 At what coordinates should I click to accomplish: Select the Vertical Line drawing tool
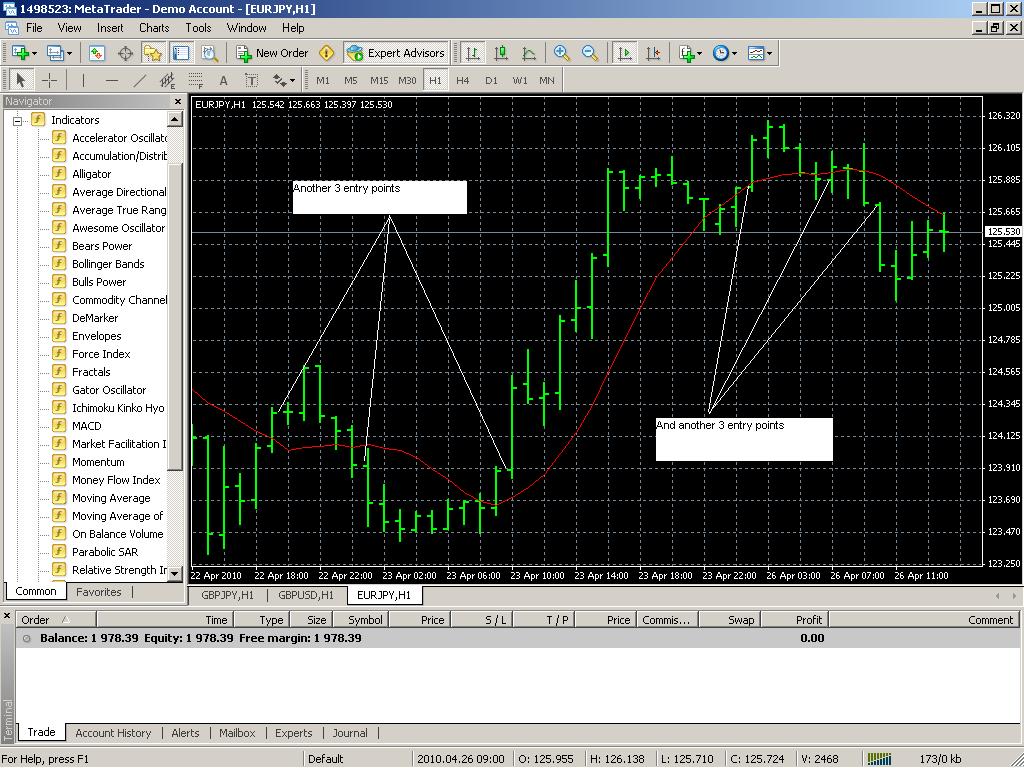tap(83, 80)
